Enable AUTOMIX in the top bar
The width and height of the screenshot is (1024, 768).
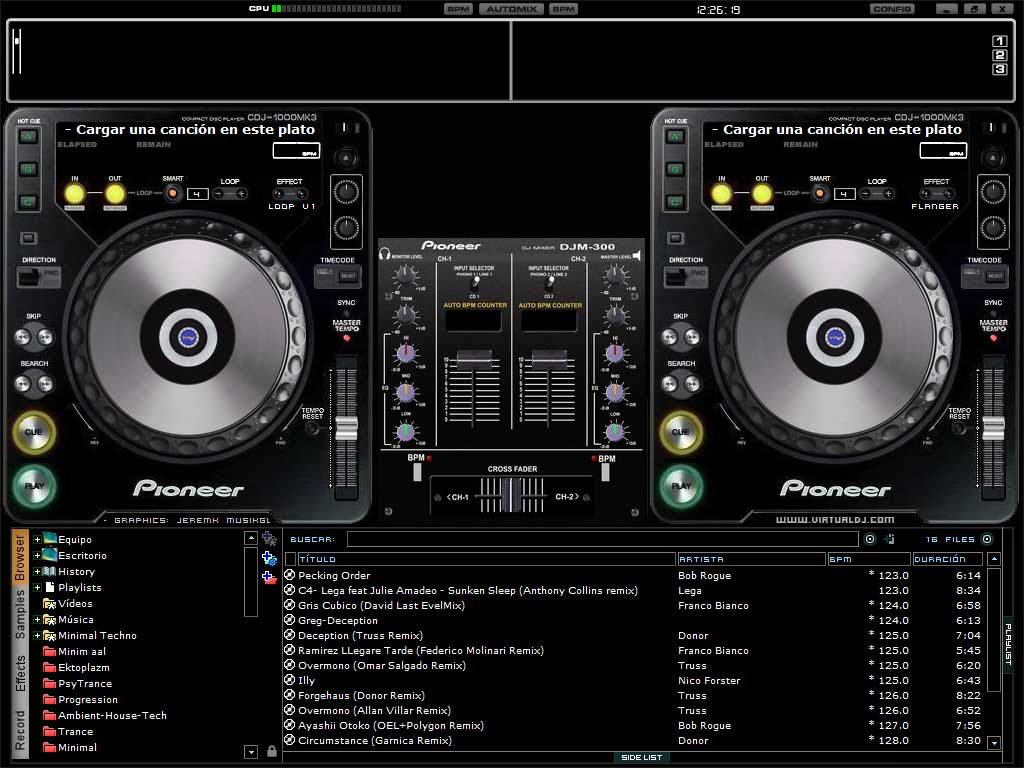point(513,8)
